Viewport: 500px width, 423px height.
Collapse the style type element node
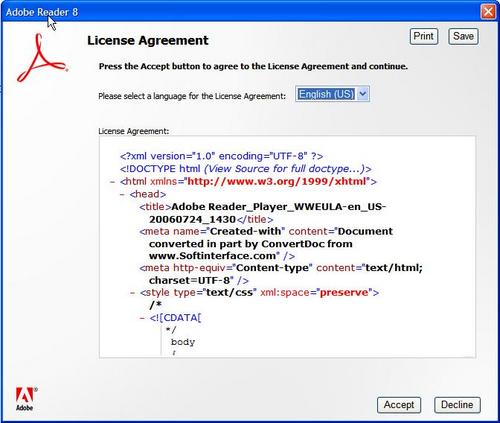[133, 293]
